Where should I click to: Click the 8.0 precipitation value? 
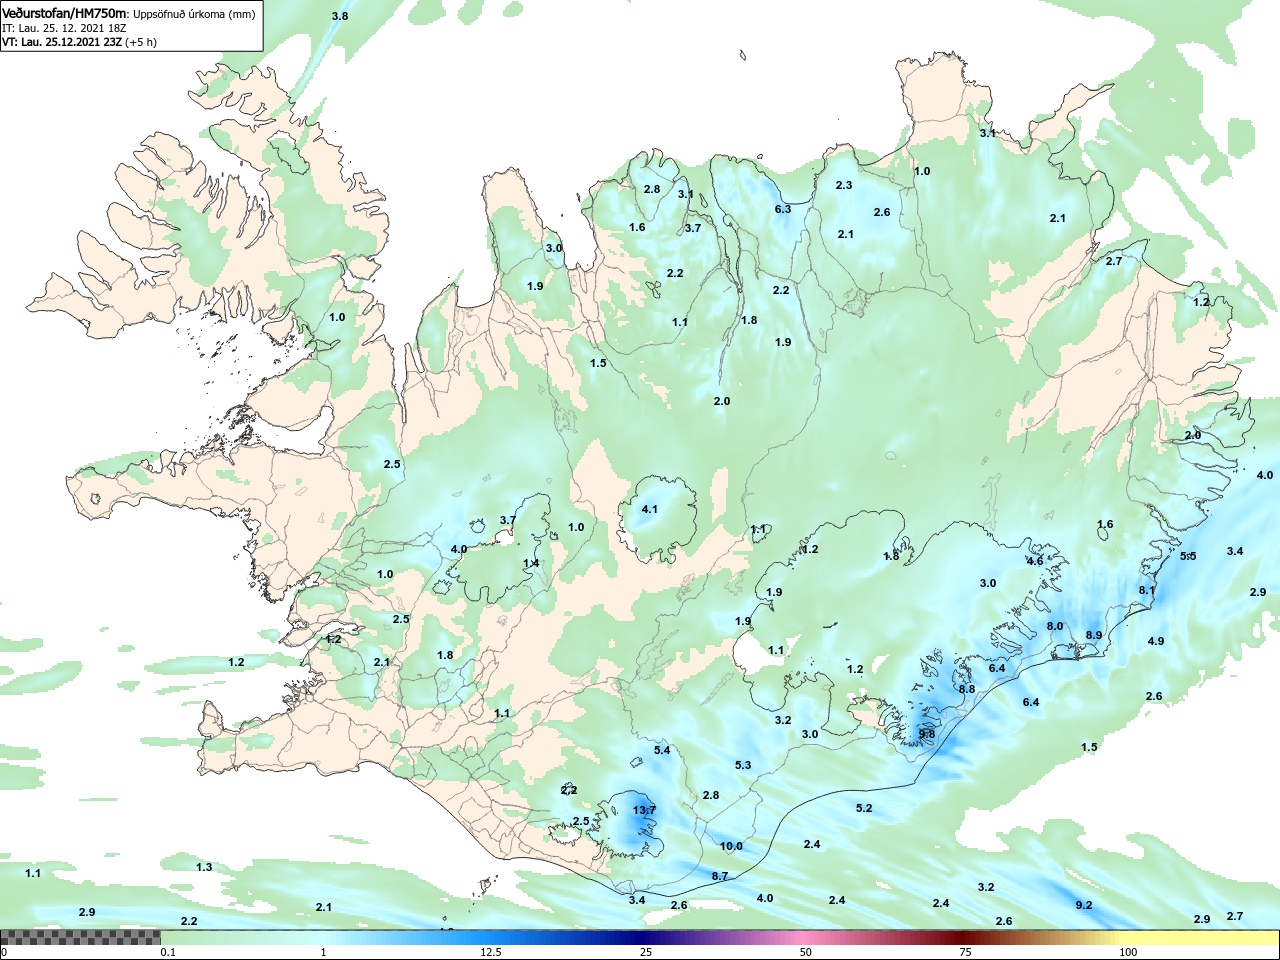coord(1055,626)
